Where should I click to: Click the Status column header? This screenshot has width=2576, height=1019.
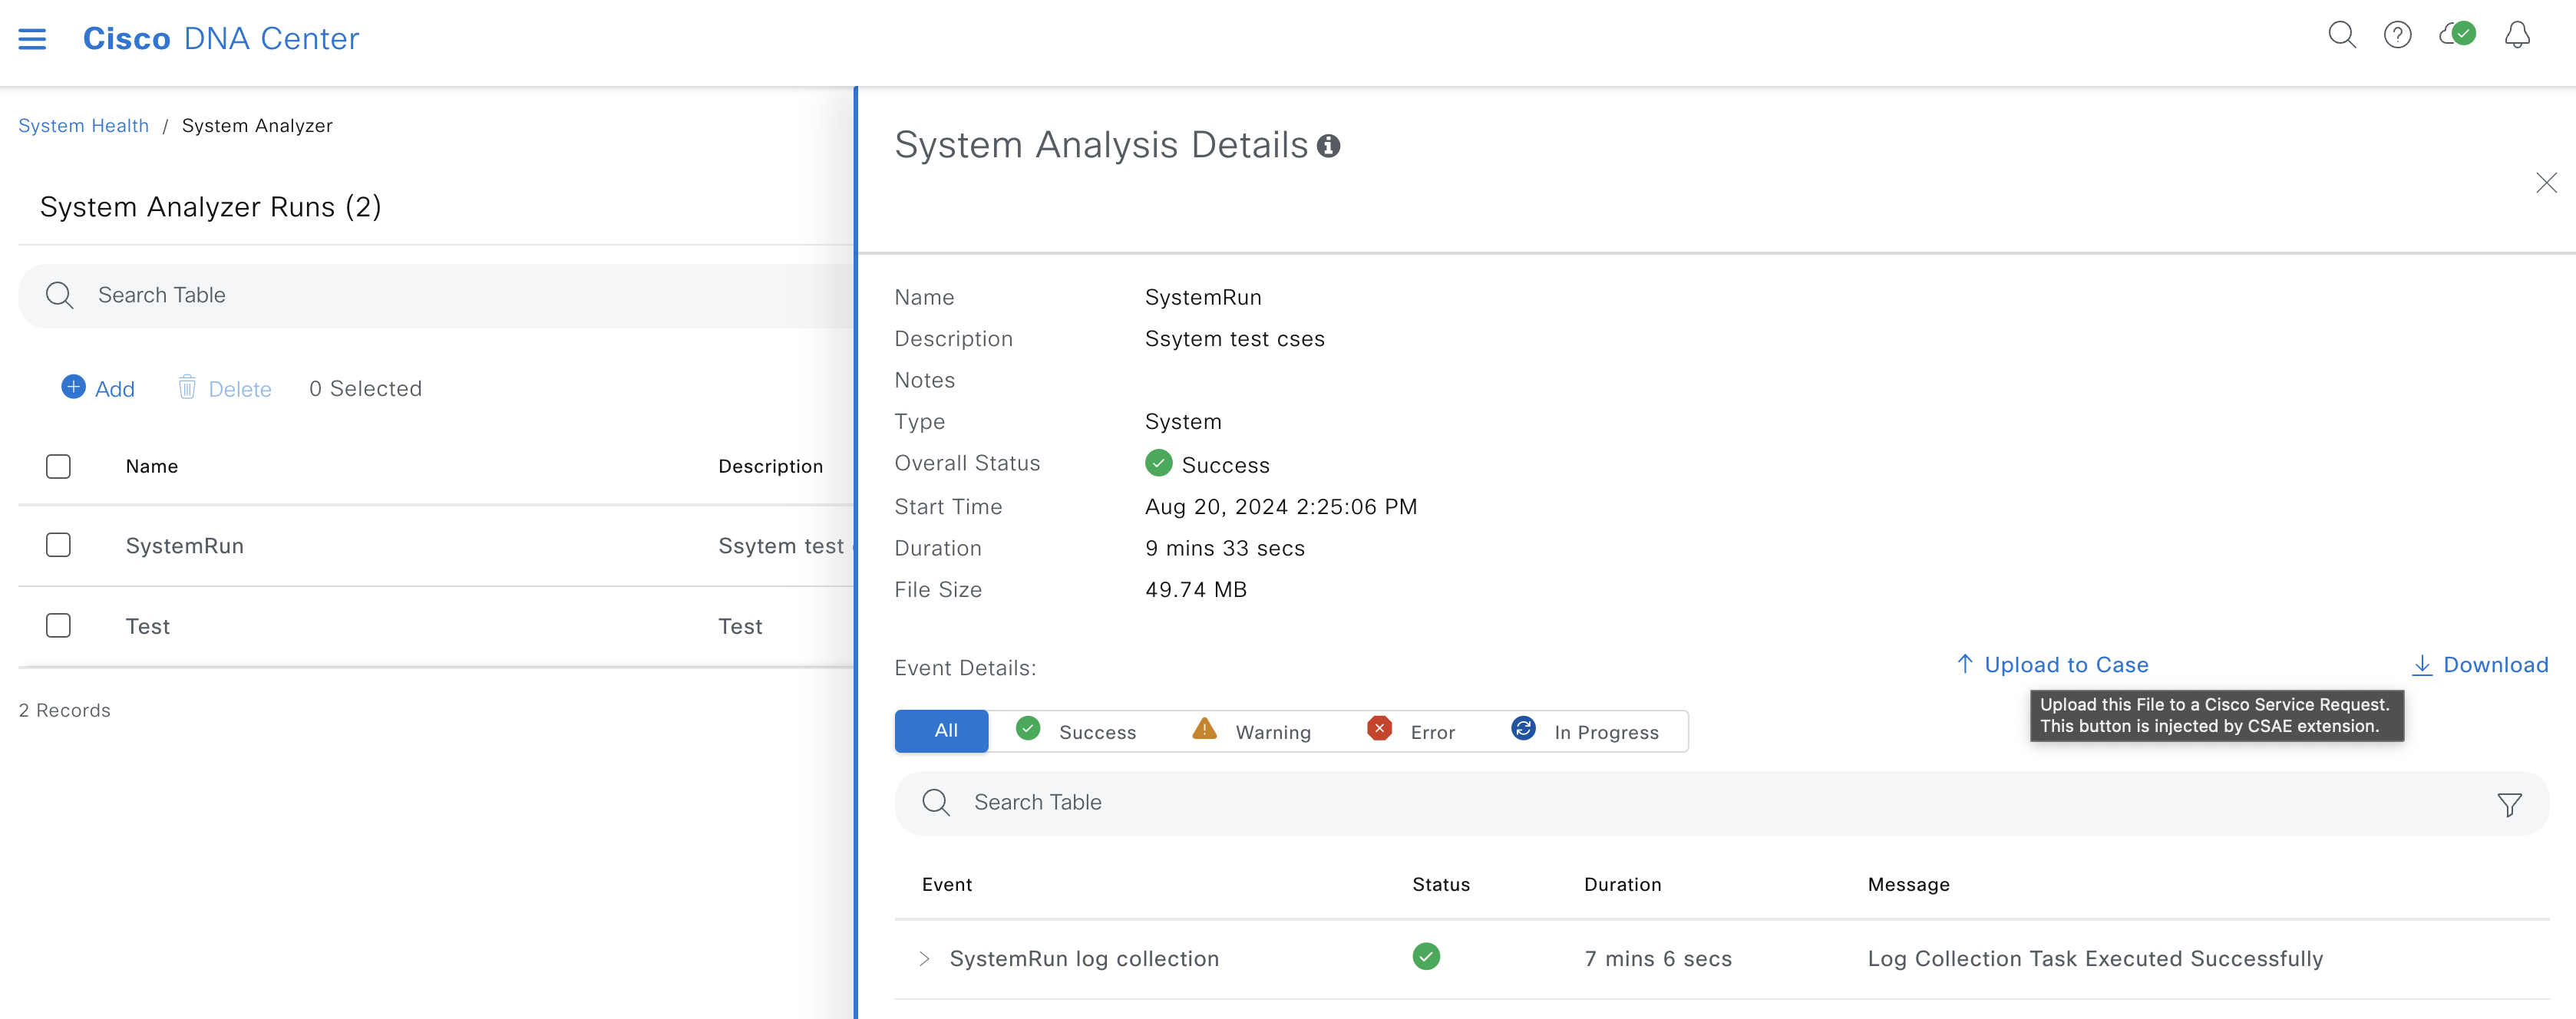pyautogui.click(x=1440, y=885)
